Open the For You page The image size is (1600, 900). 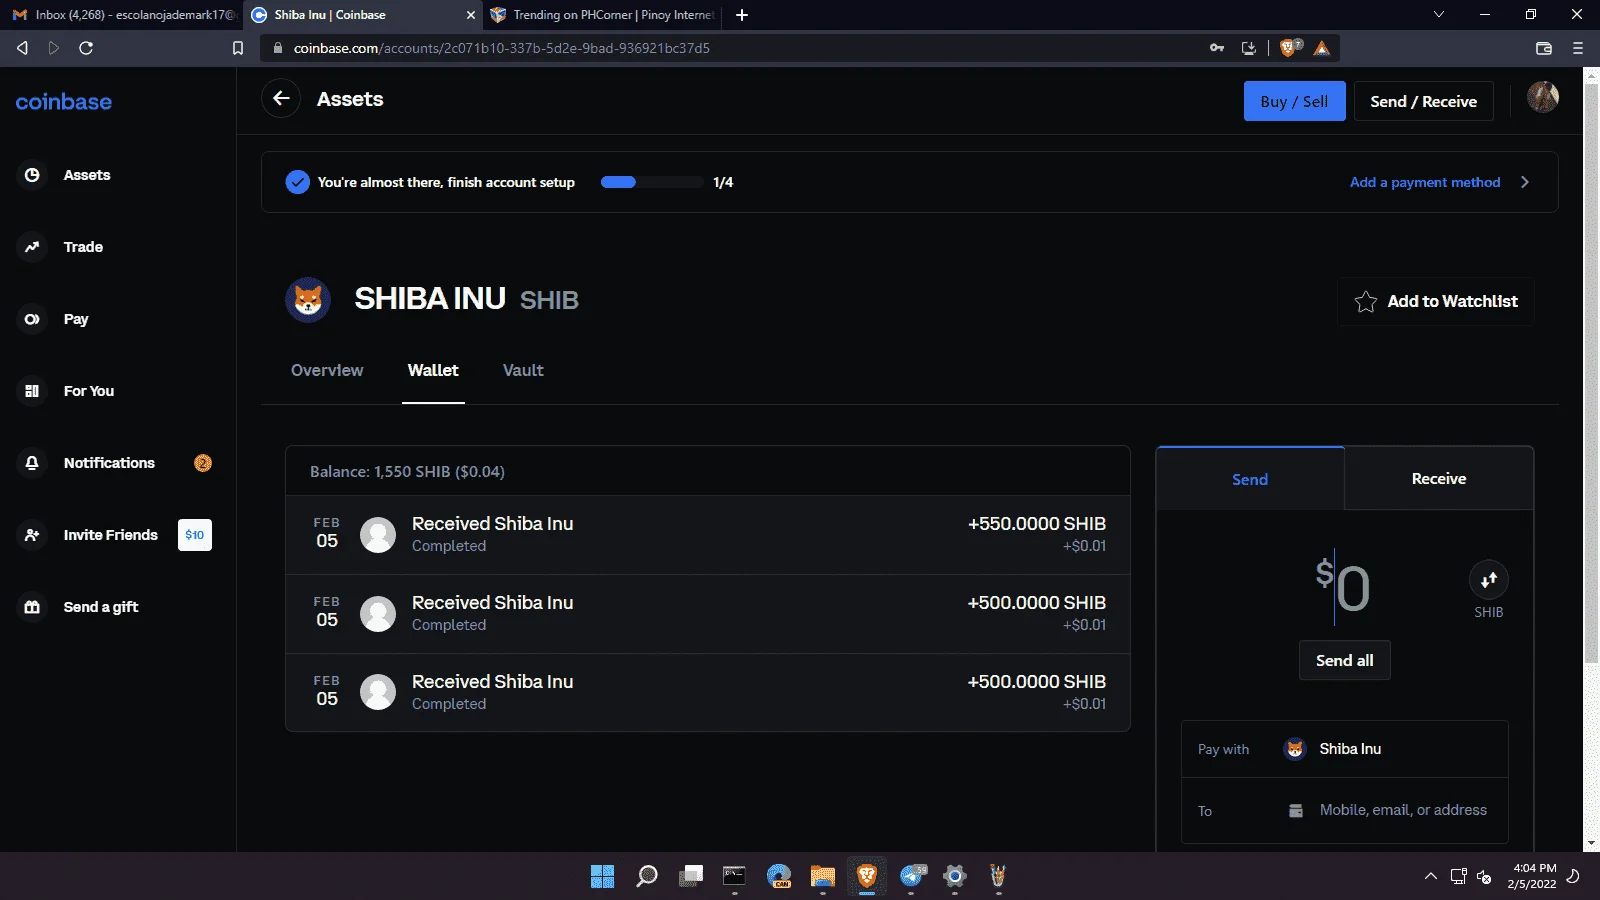point(68,391)
